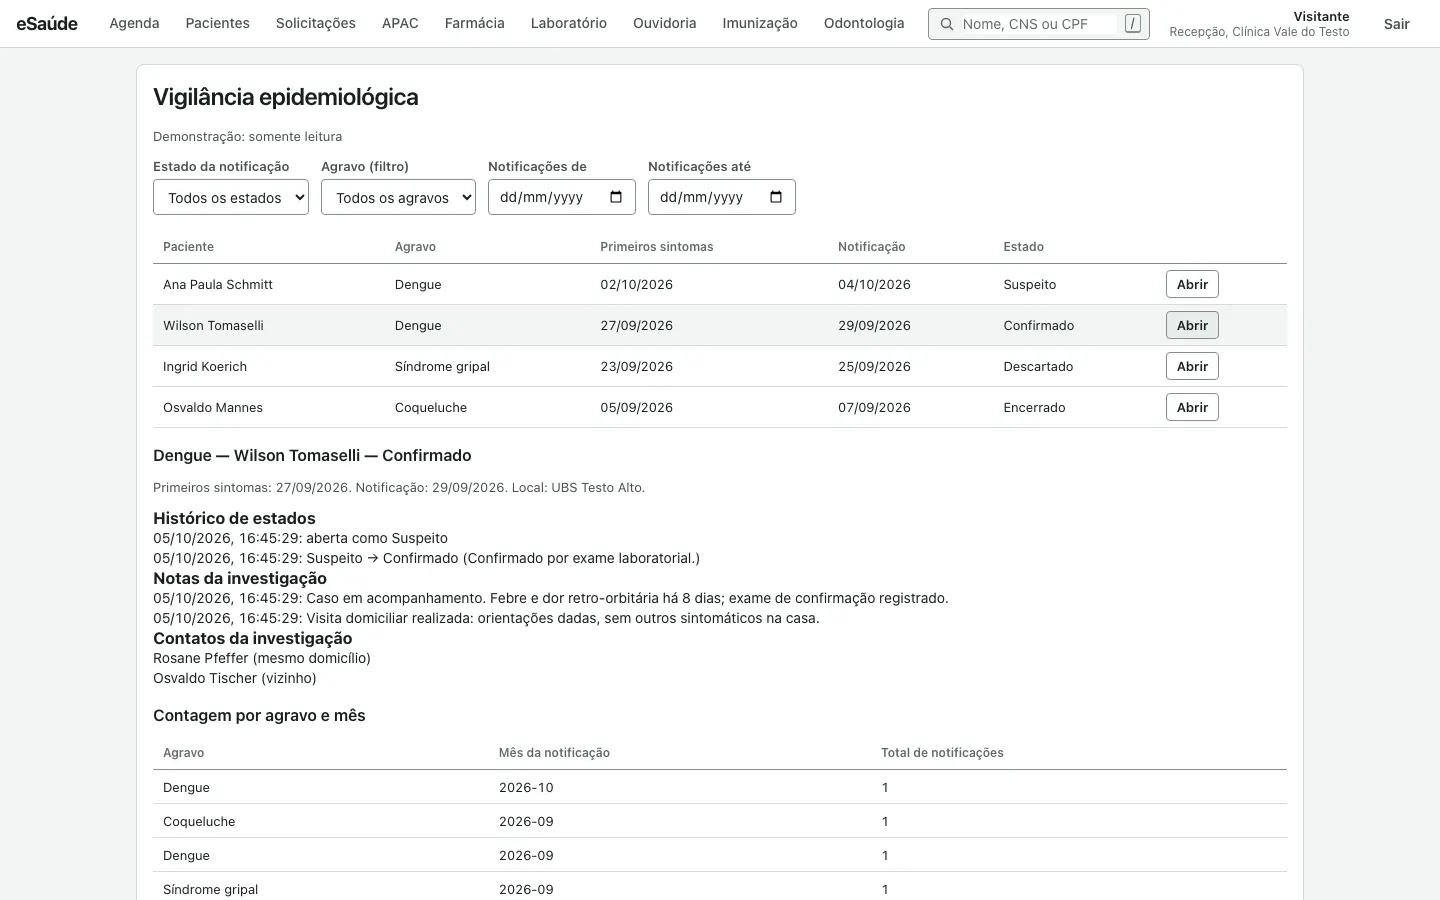Open calendar picker in Notificações de
This screenshot has width=1440, height=900.
[x=616, y=197]
